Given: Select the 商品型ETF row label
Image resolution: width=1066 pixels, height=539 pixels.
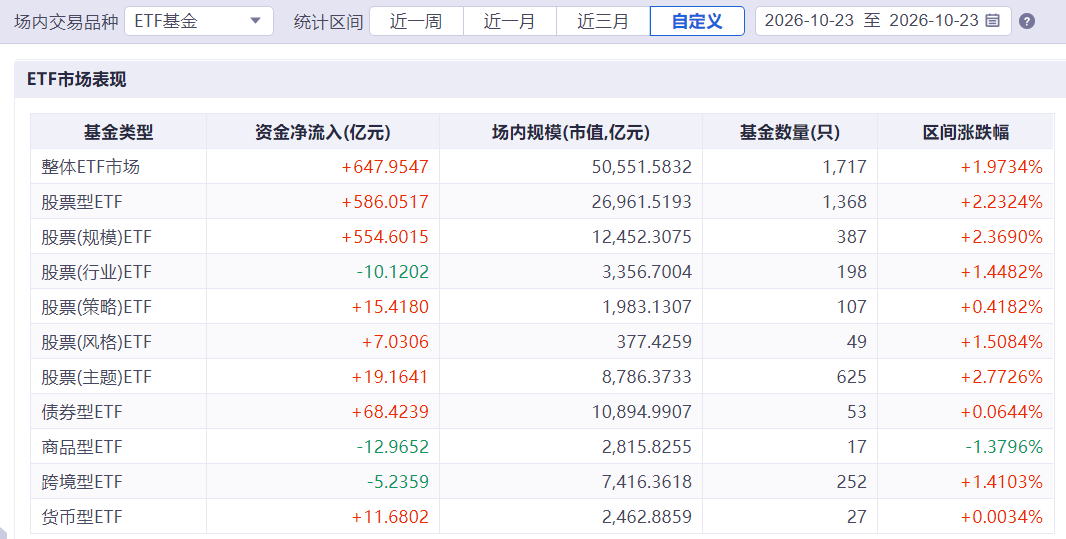Looking at the screenshot, I should [x=82, y=447].
